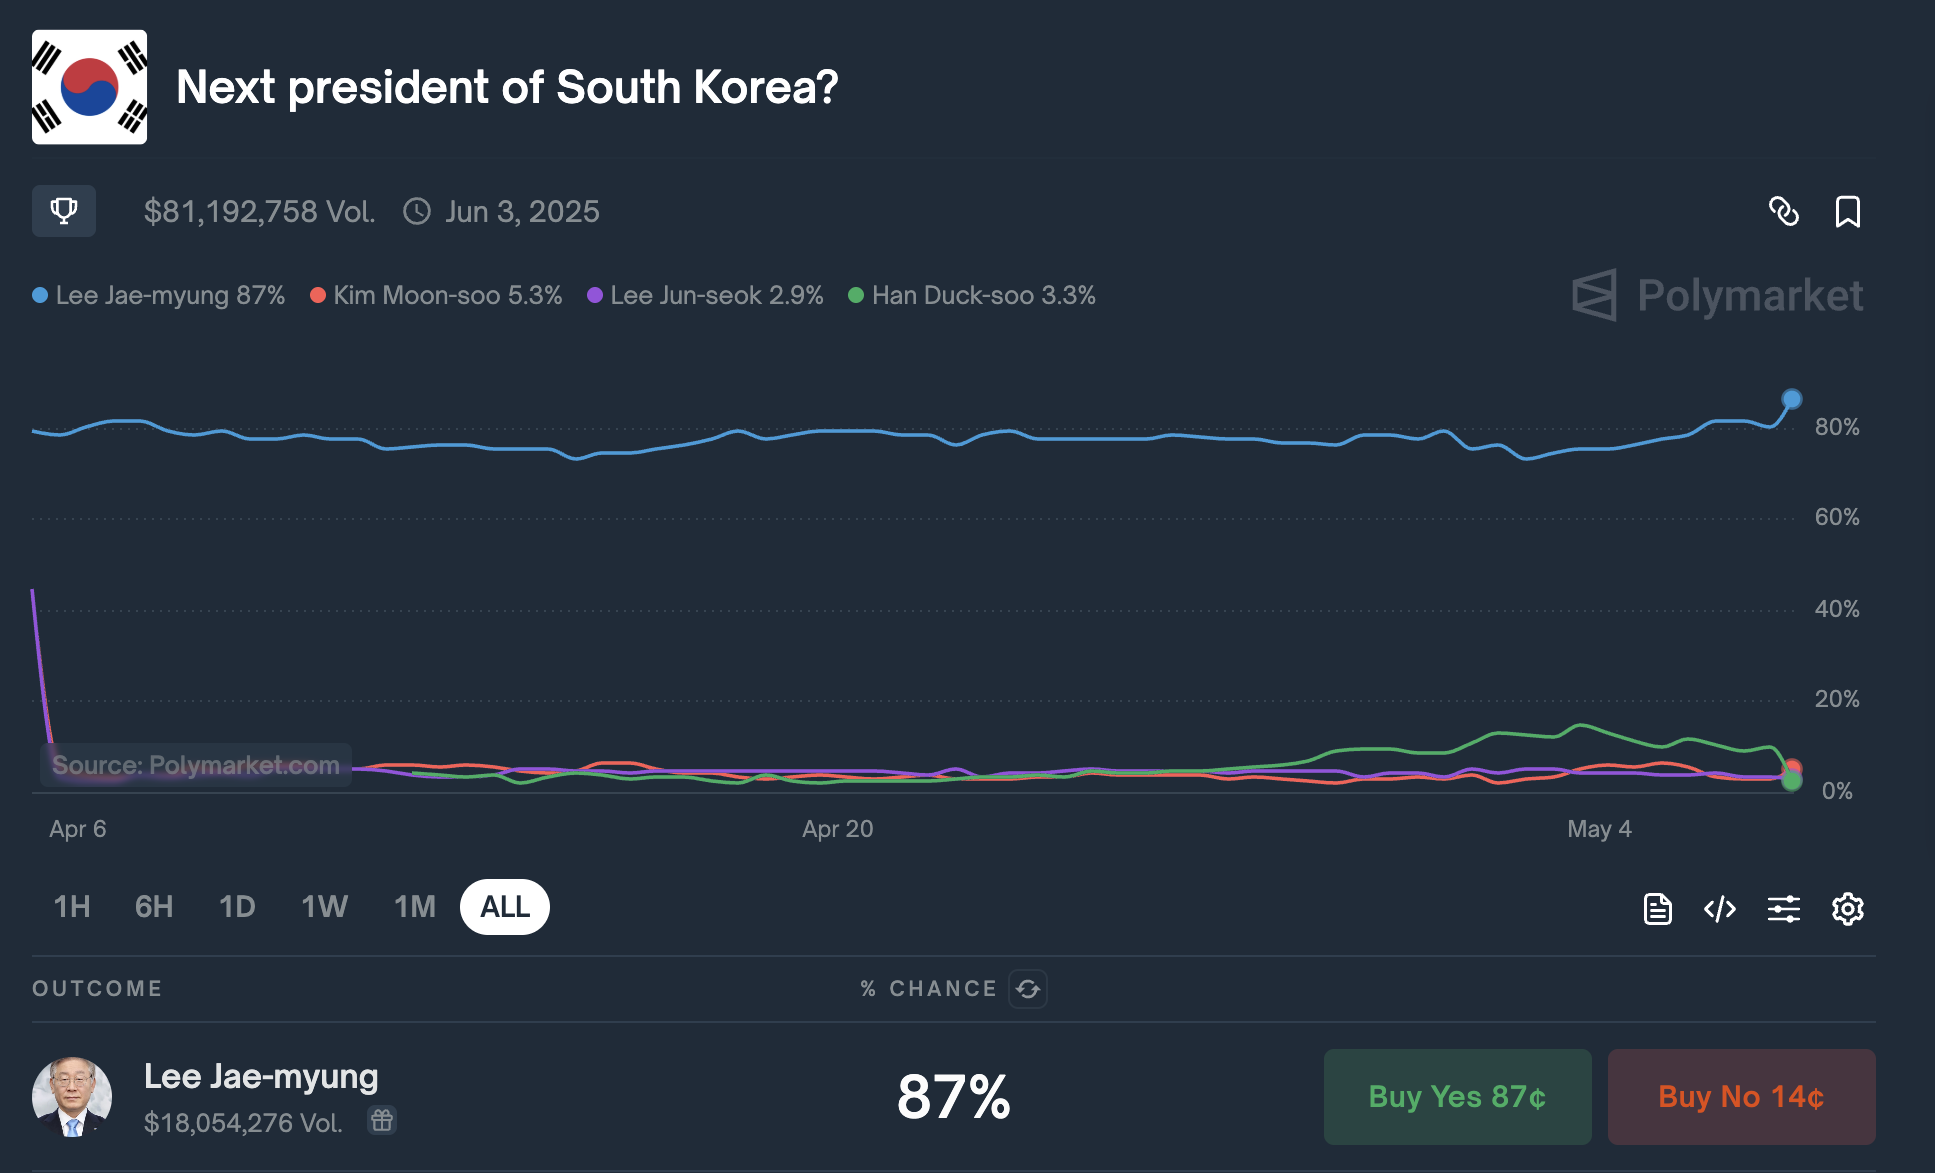Open chart filter sliders icon
The image size is (1935, 1173).
[1784, 909]
